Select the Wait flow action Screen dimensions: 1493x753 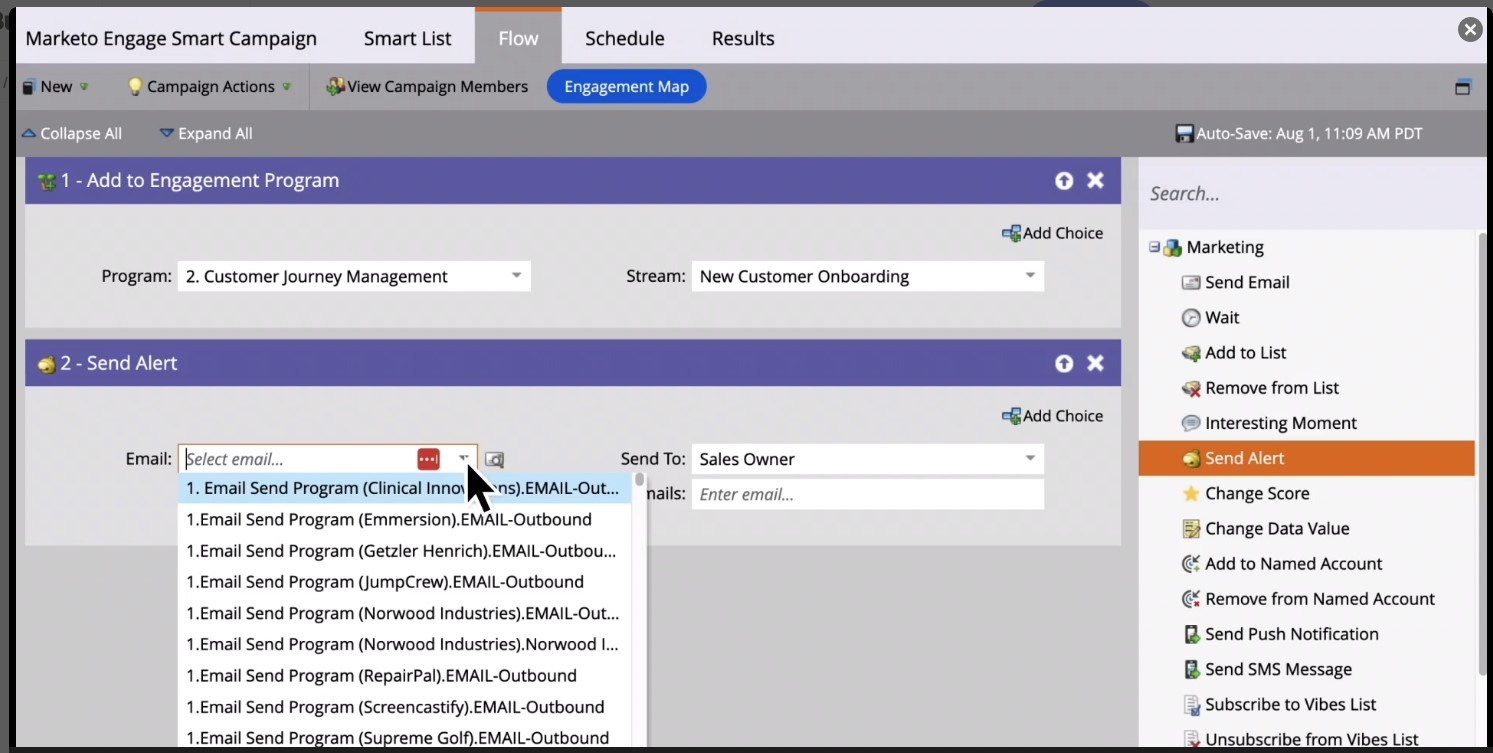click(1210, 318)
